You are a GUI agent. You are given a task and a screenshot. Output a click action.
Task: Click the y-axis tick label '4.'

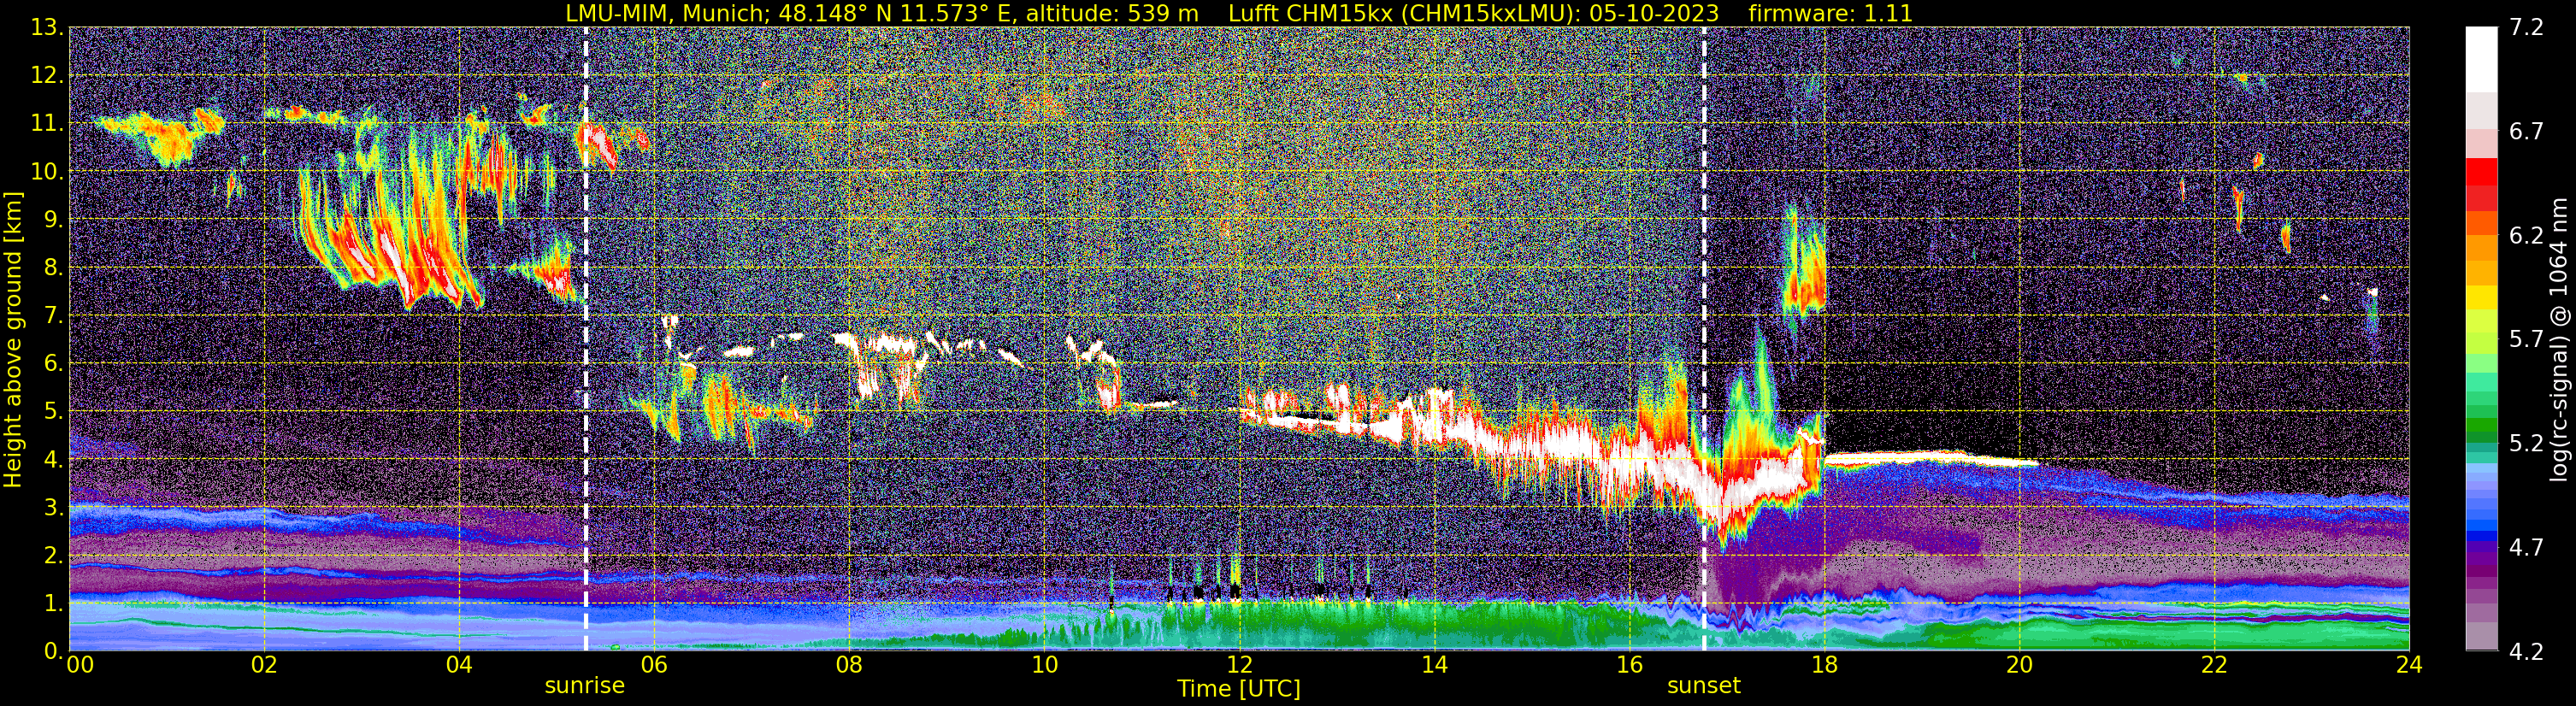[x=53, y=460]
